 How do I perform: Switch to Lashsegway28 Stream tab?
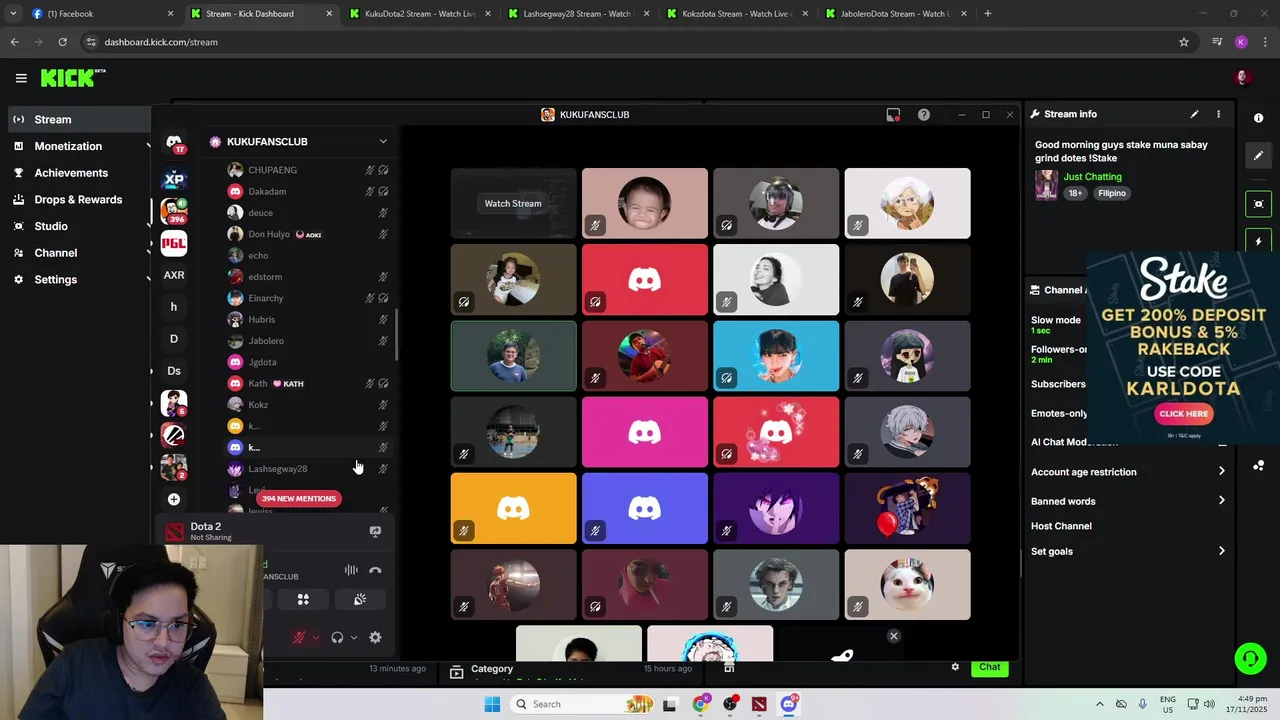pos(577,14)
